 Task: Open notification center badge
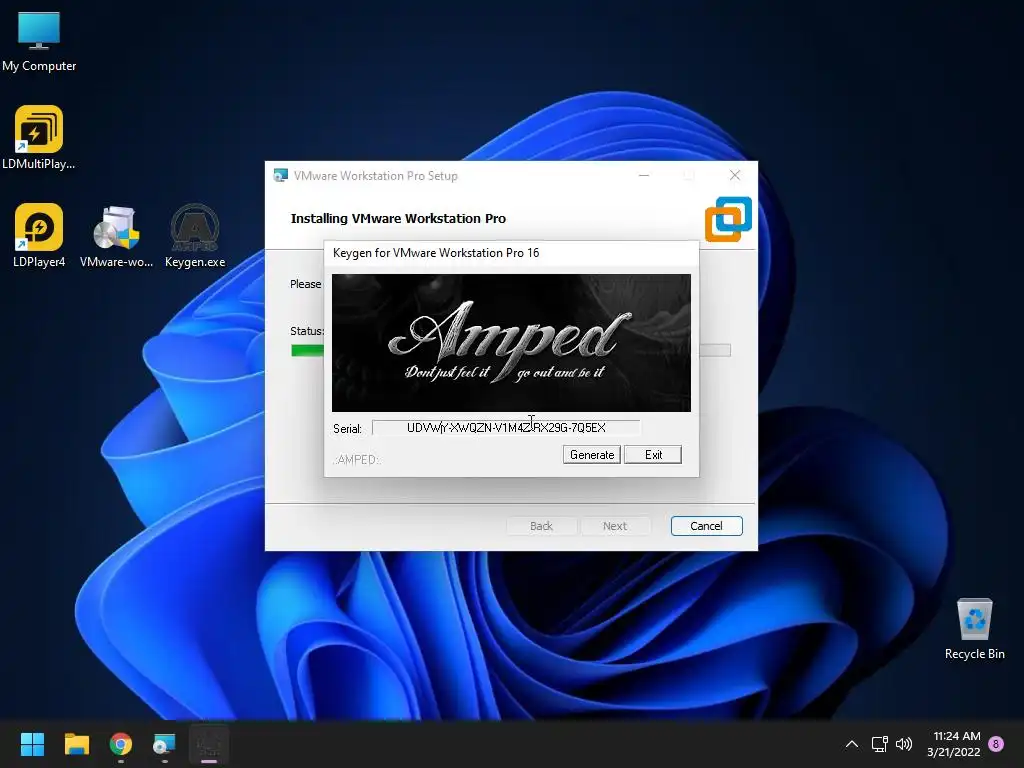[x=996, y=744]
